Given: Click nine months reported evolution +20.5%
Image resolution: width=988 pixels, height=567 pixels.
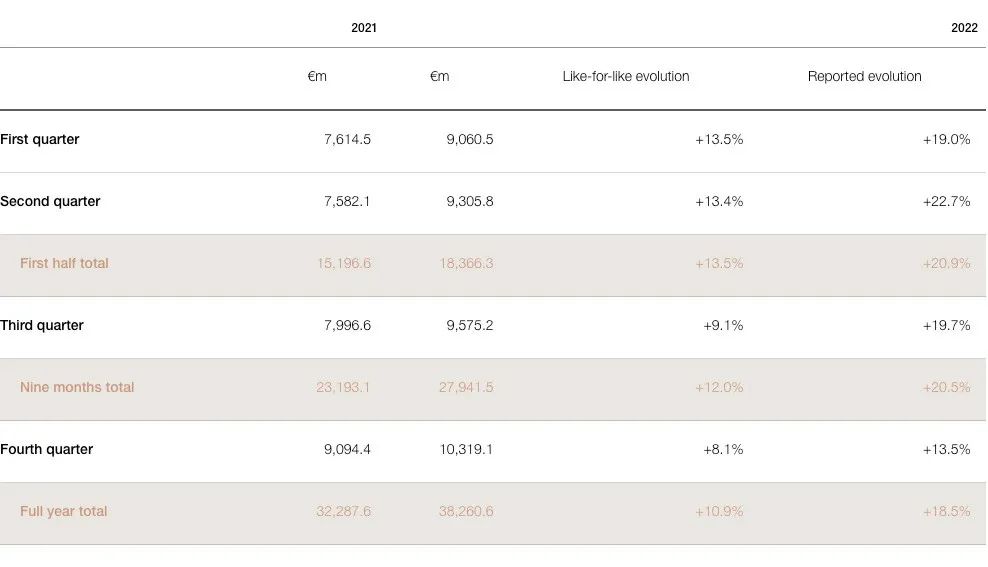Looking at the screenshot, I should [946, 387].
